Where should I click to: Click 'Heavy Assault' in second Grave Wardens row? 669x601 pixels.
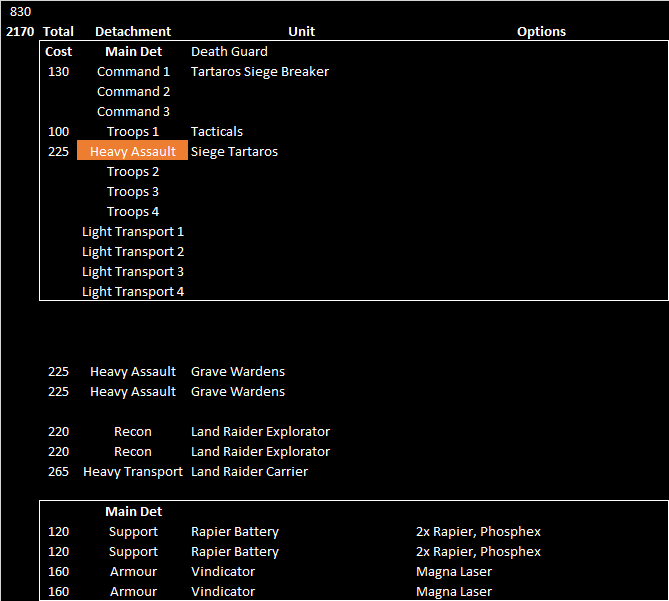133,392
